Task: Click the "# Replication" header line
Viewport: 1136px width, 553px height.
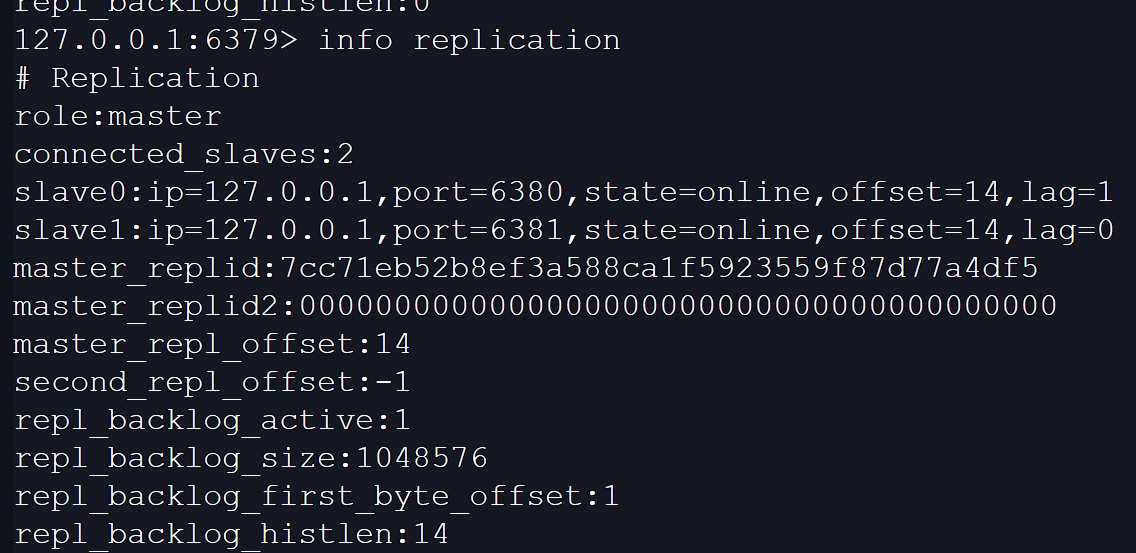Action: click(x=137, y=79)
